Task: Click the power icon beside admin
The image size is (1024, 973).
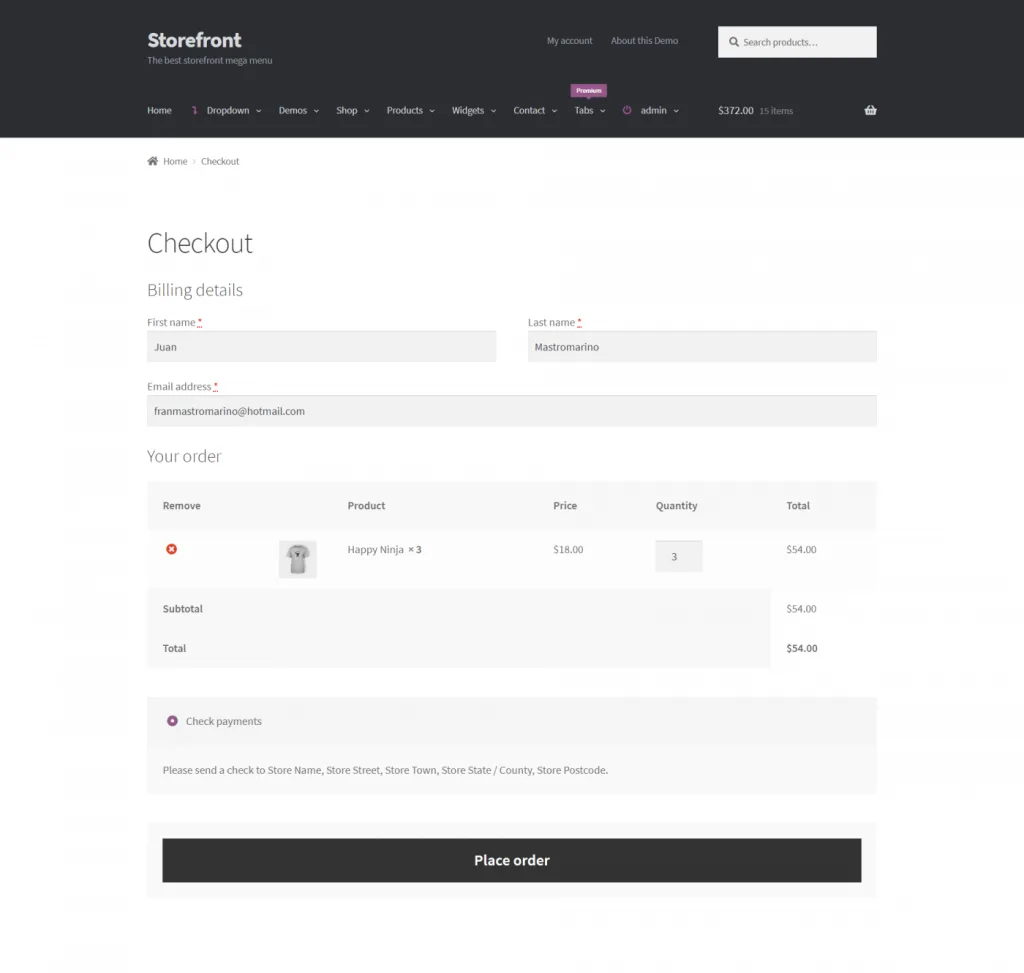Action: [627, 110]
